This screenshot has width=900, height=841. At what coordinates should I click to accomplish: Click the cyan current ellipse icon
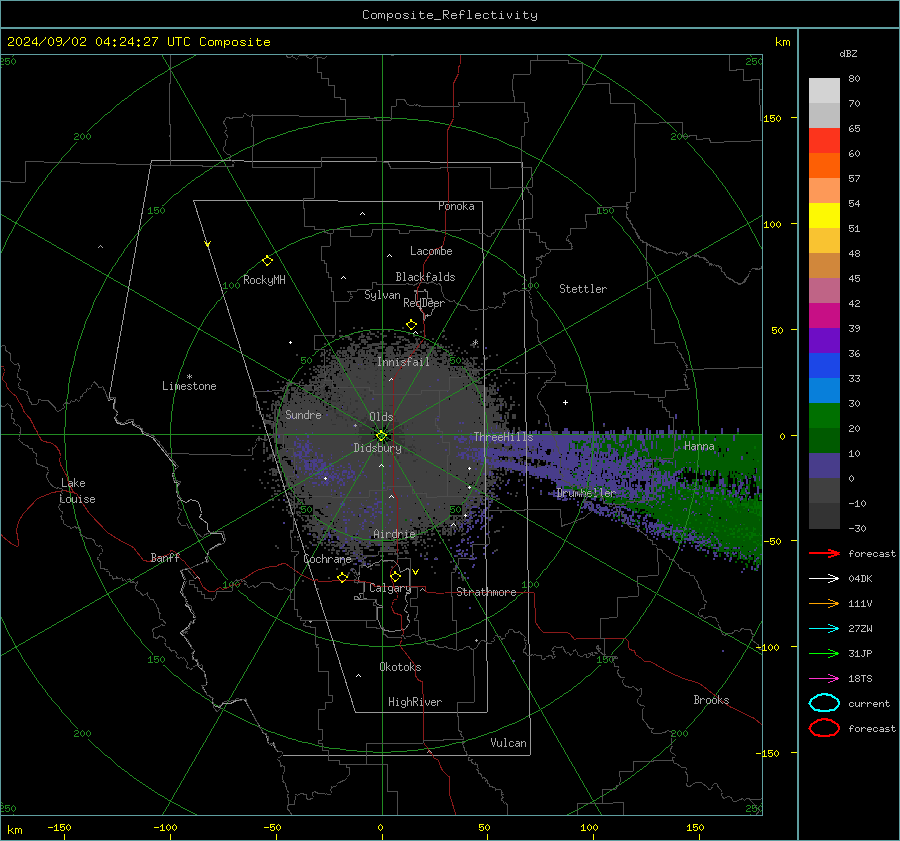[824, 703]
